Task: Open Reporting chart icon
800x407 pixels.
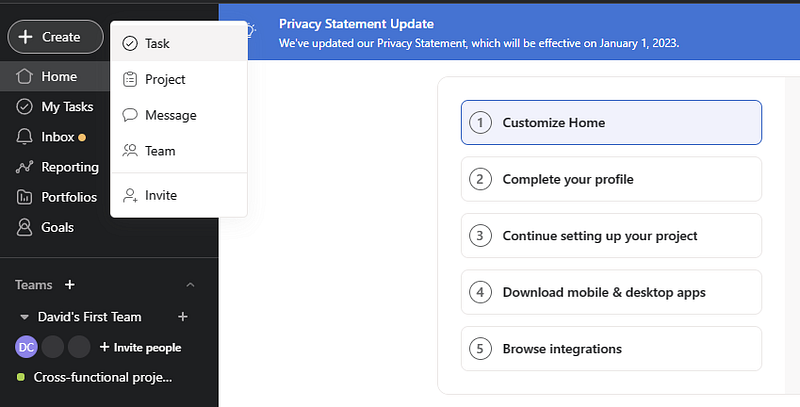Action: (25, 167)
